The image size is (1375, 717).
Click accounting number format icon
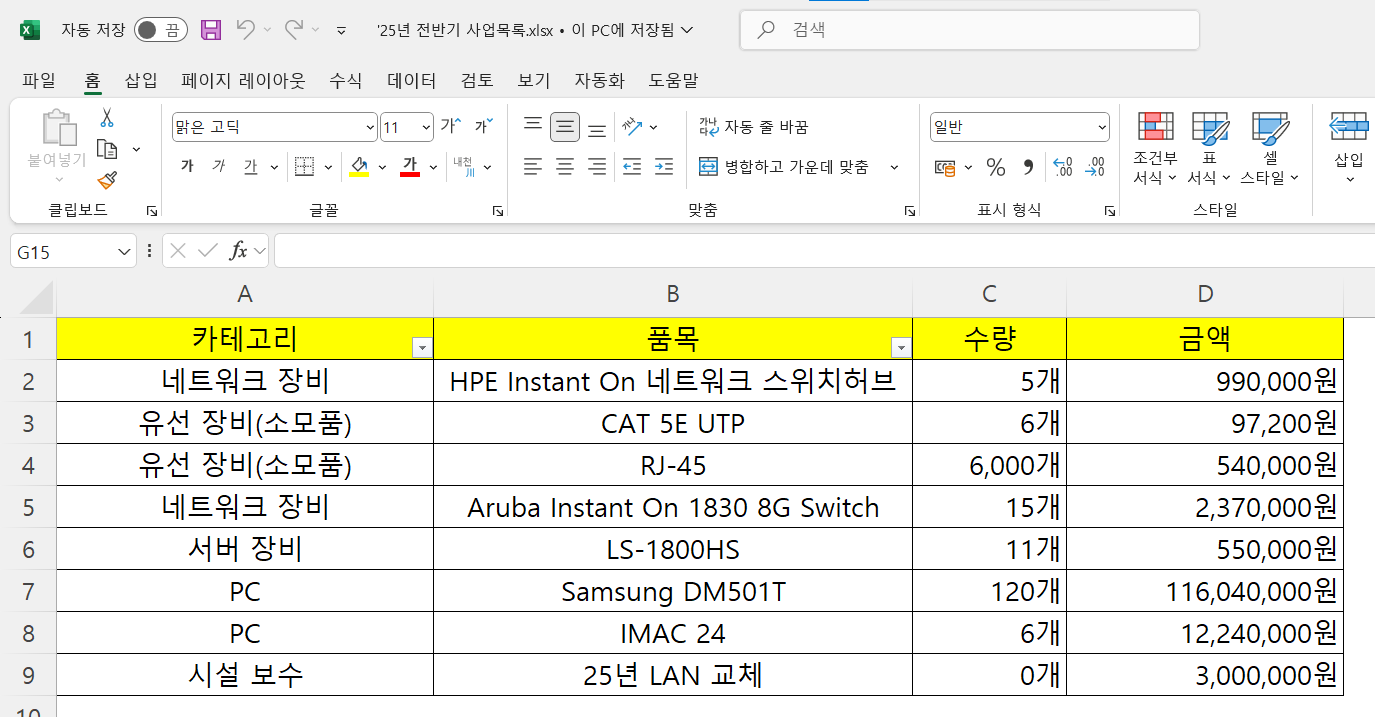pyautogui.click(x=945, y=167)
